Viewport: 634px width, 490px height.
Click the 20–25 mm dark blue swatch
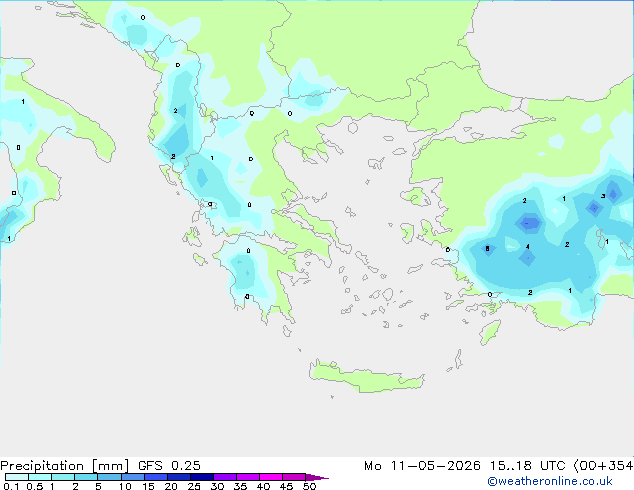tap(179, 477)
